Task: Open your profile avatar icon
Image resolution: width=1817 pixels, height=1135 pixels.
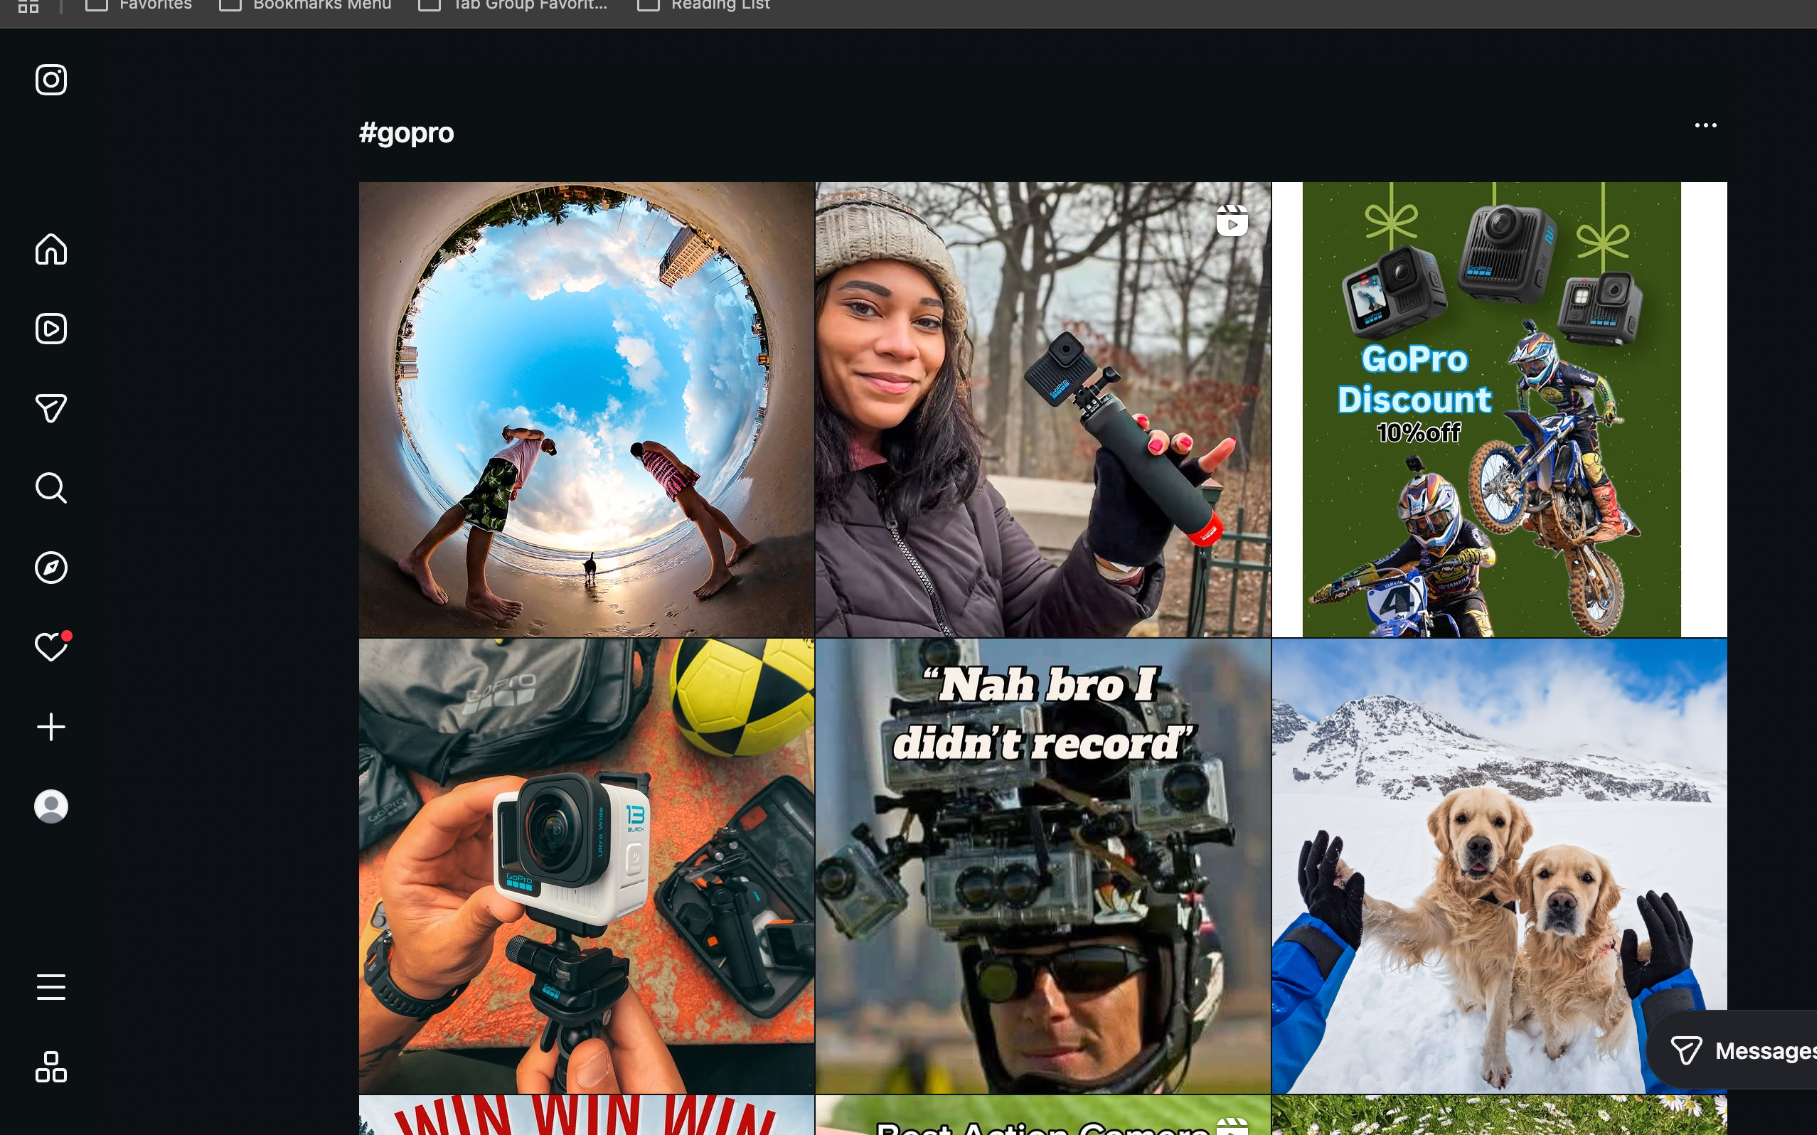Action: pos(50,806)
